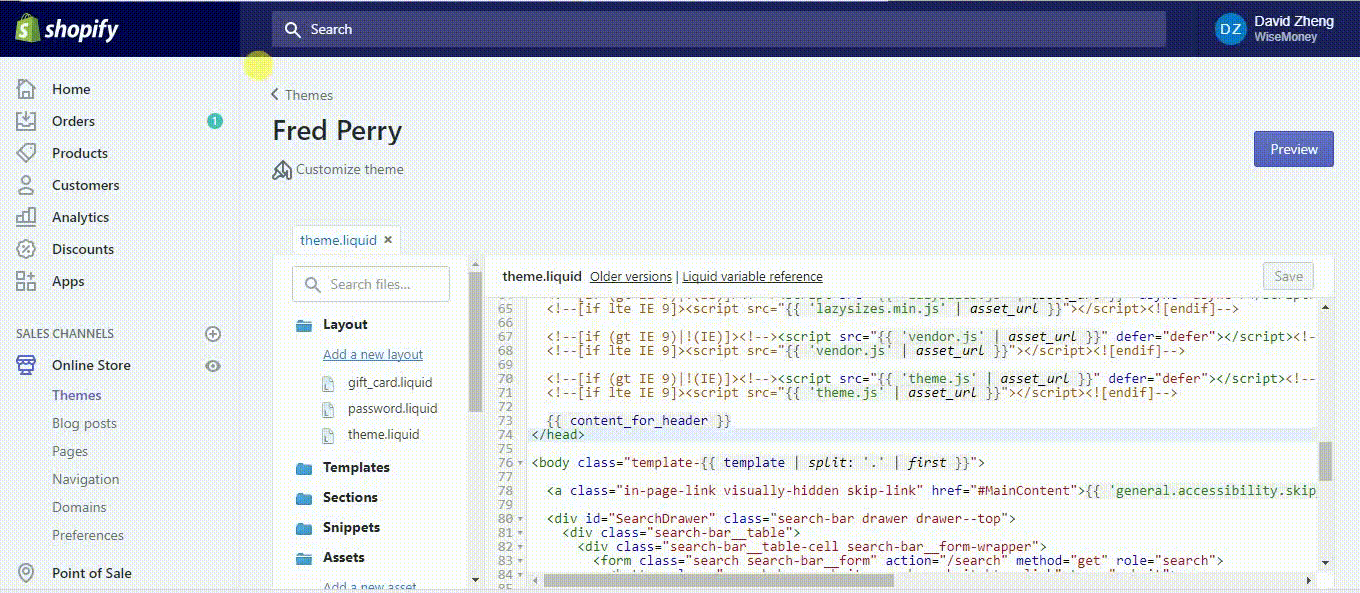
Task: Click the Customize theme brush icon
Action: pyautogui.click(x=282, y=170)
